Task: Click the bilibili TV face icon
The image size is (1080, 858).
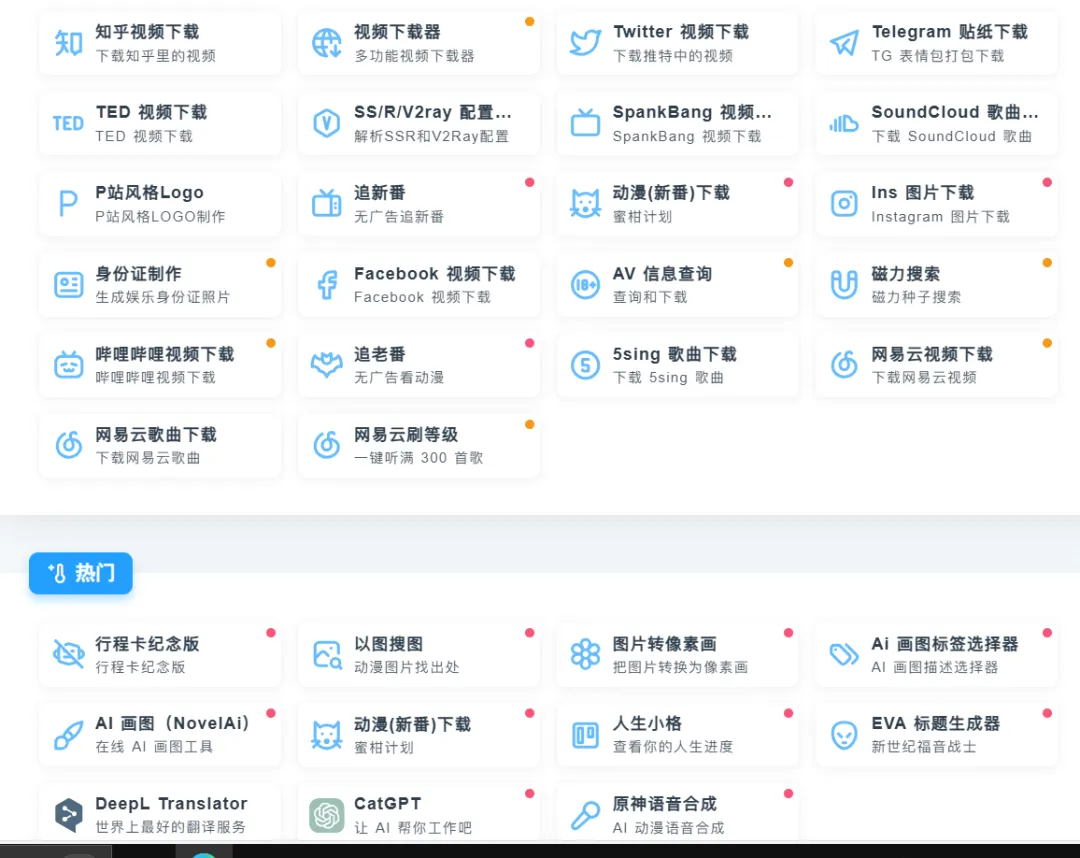Action: pos(68,364)
